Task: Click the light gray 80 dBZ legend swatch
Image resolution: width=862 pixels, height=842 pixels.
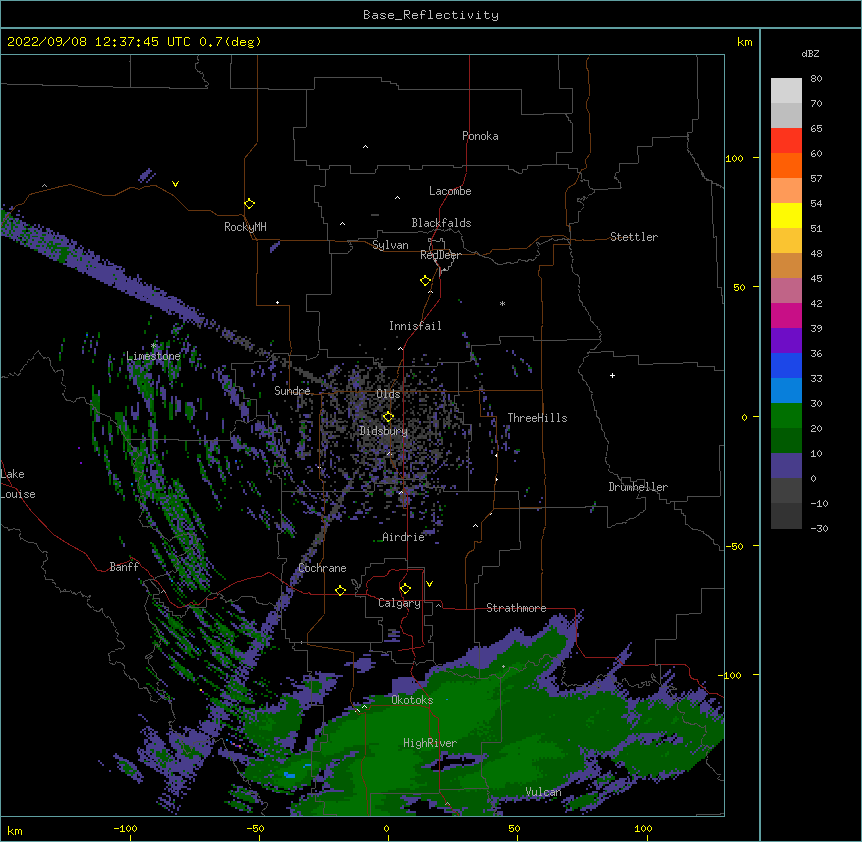Action: [x=786, y=91]
